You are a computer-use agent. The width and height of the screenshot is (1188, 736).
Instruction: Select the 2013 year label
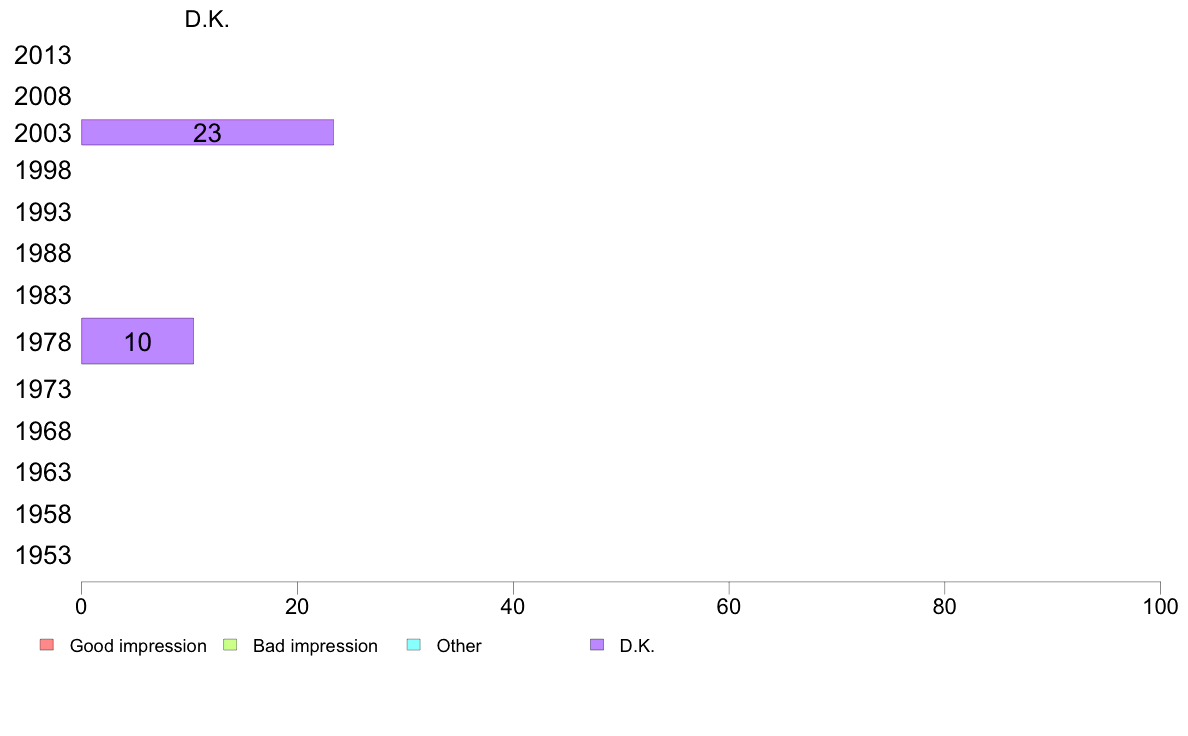43,55
